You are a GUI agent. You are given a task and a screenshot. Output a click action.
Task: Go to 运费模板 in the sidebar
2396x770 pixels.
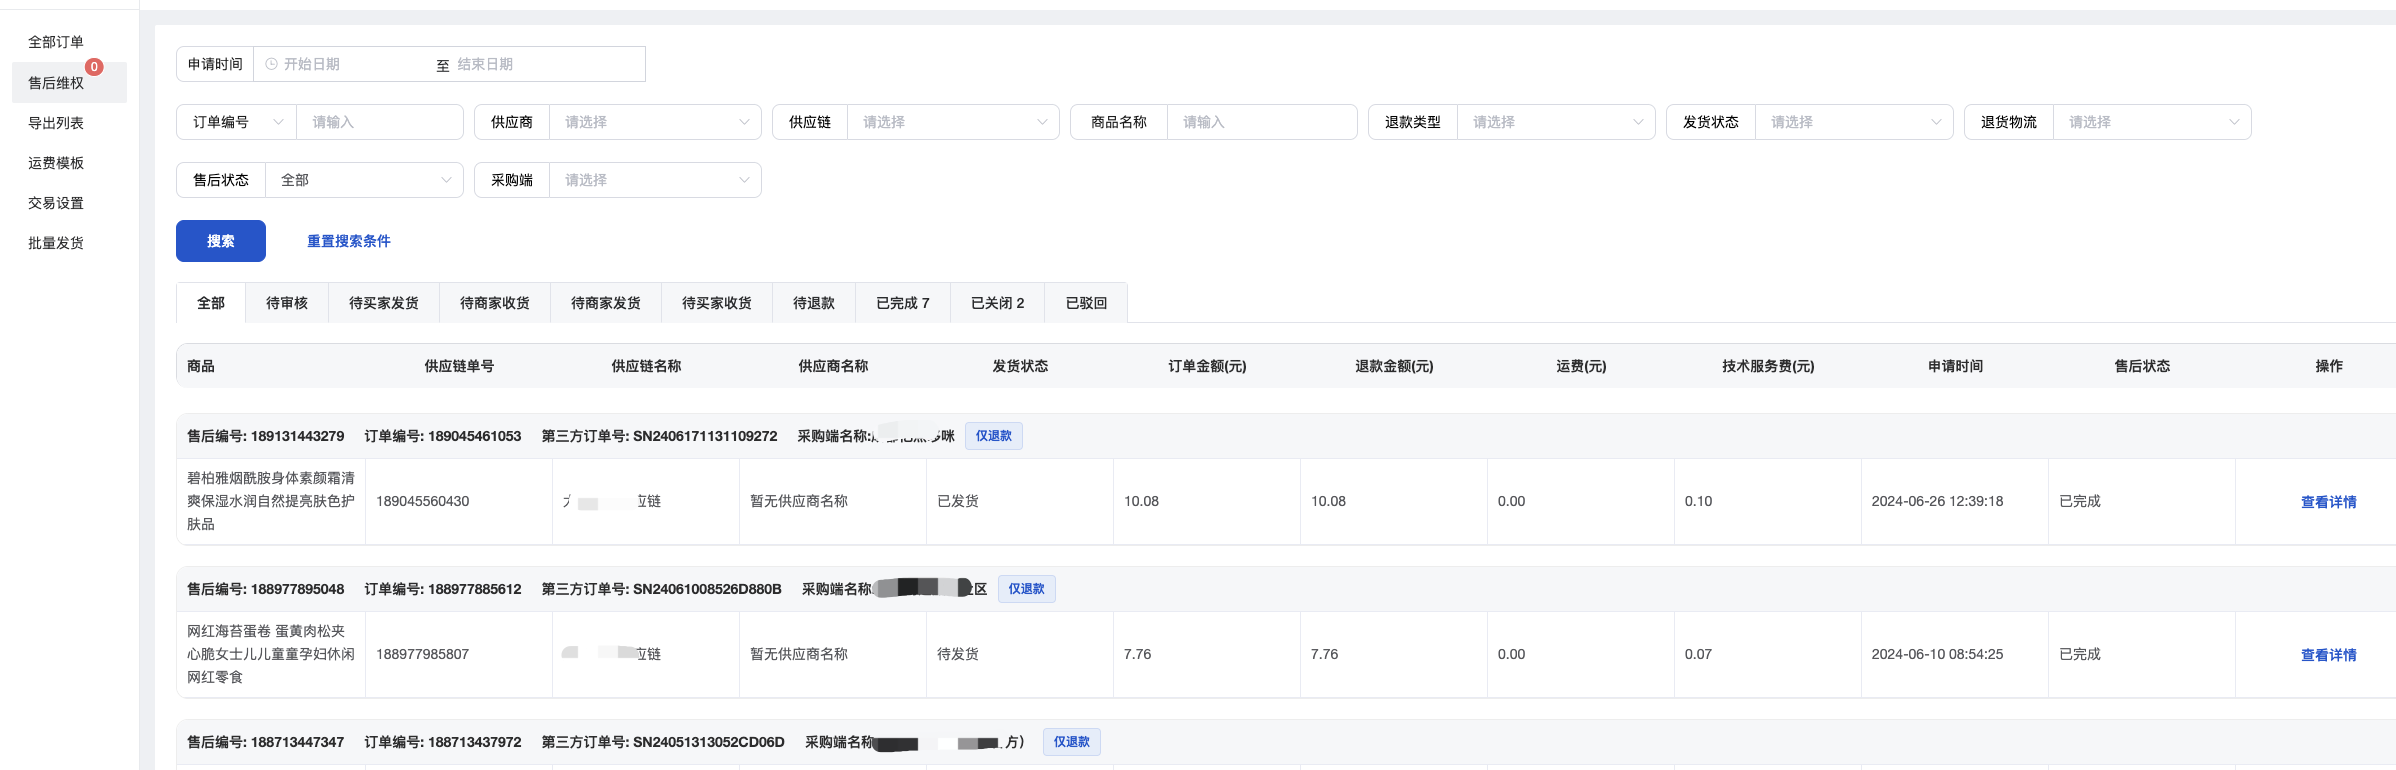pyautogui.click(x=56, y=163)
